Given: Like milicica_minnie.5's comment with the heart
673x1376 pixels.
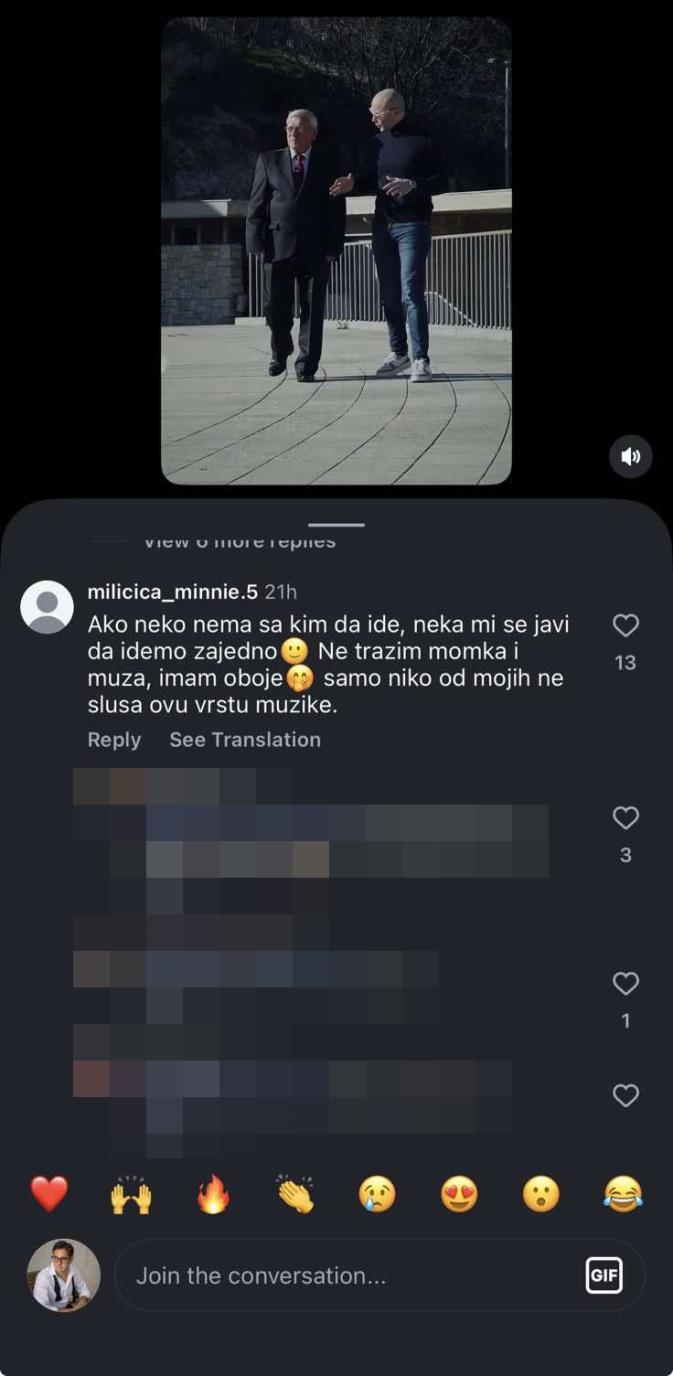Looking at the screenshot, I should tap(625, 626).
